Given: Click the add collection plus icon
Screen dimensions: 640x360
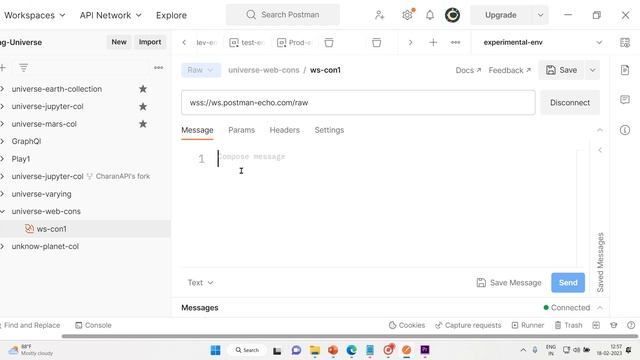Looking at the screenshot, I should 2,68.
